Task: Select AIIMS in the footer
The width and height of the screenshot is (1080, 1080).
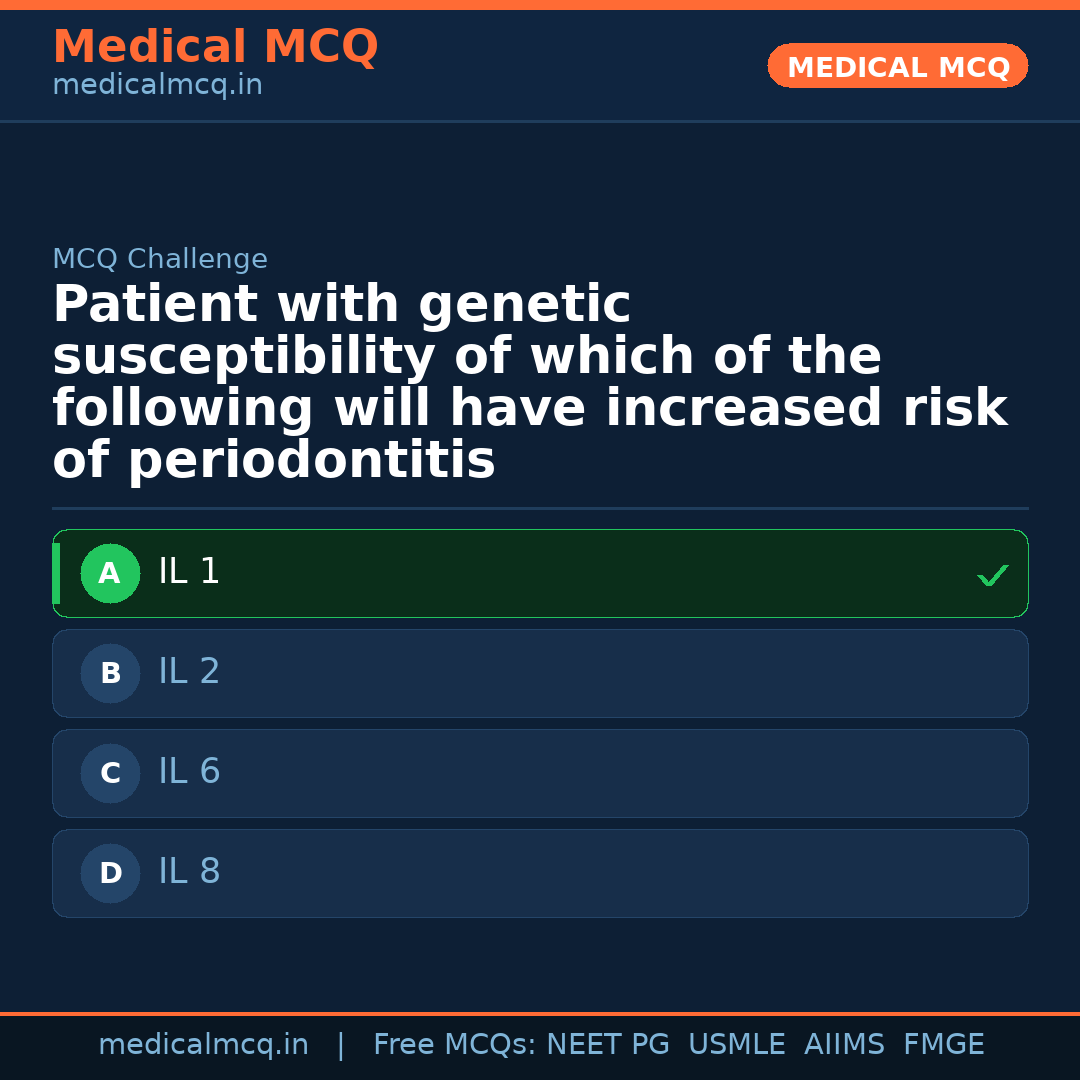Action: pos(844,1045)
